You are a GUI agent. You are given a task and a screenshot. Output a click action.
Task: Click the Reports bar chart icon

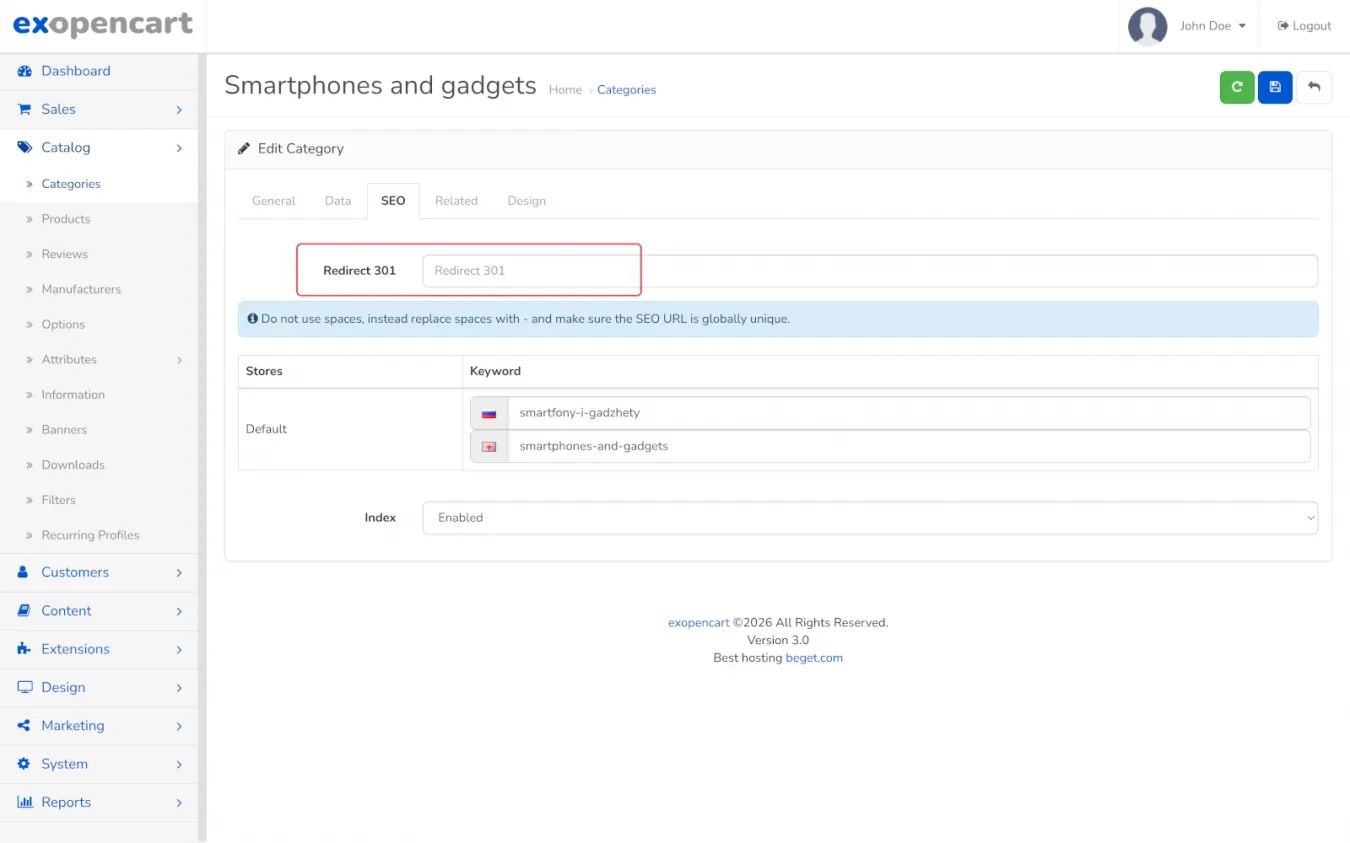click(x=24, y=802)
